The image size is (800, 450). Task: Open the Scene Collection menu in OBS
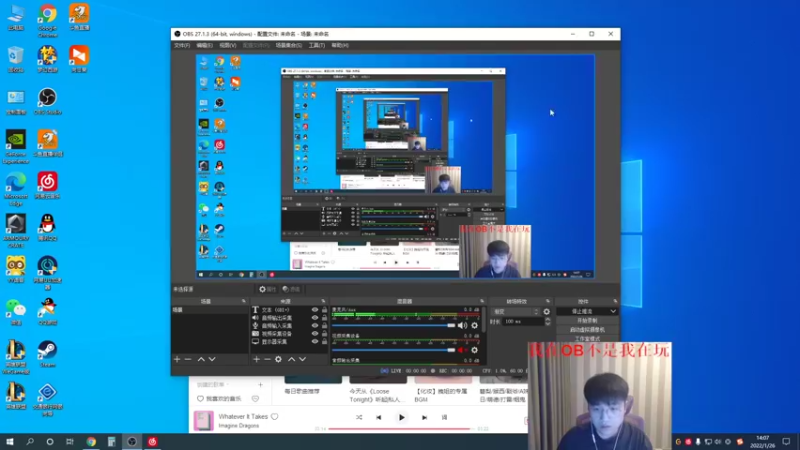pyautogui.click(x=289, y=45)
